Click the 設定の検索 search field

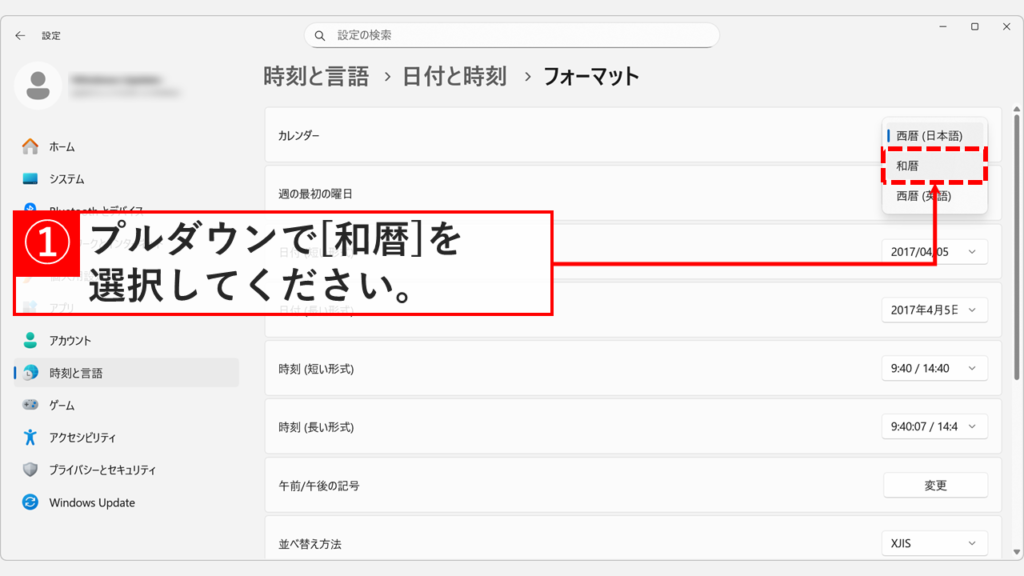pos(511,35)
